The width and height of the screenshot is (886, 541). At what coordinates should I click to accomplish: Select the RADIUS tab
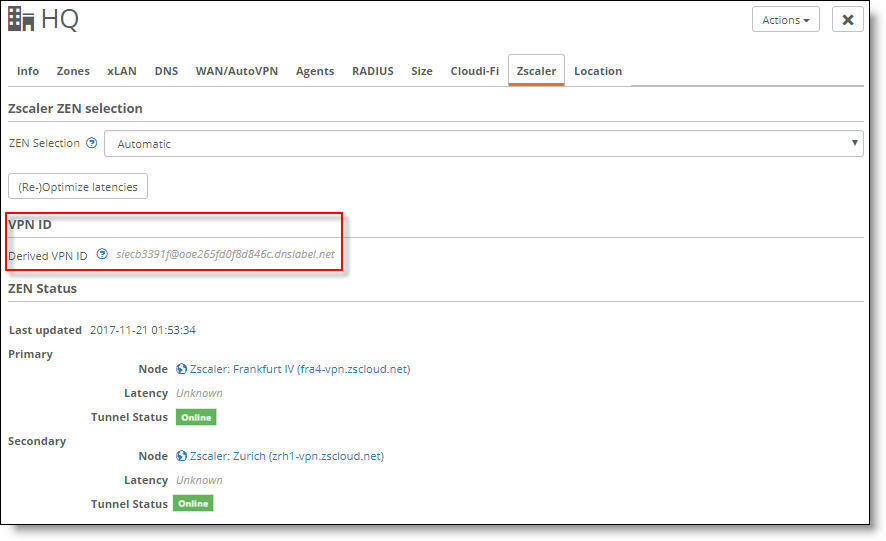click(x=372, y=71)
